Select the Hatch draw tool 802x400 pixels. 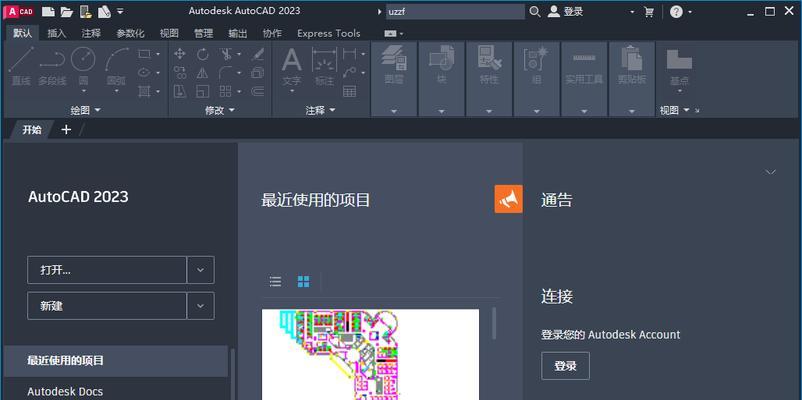(144, 92)
